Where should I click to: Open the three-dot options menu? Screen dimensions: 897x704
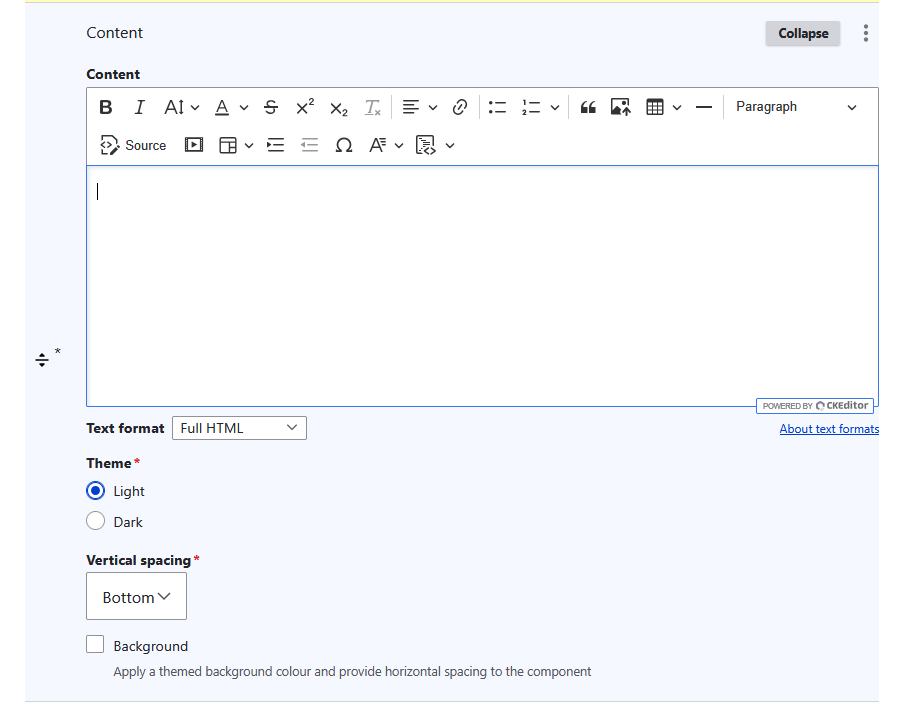866,33
